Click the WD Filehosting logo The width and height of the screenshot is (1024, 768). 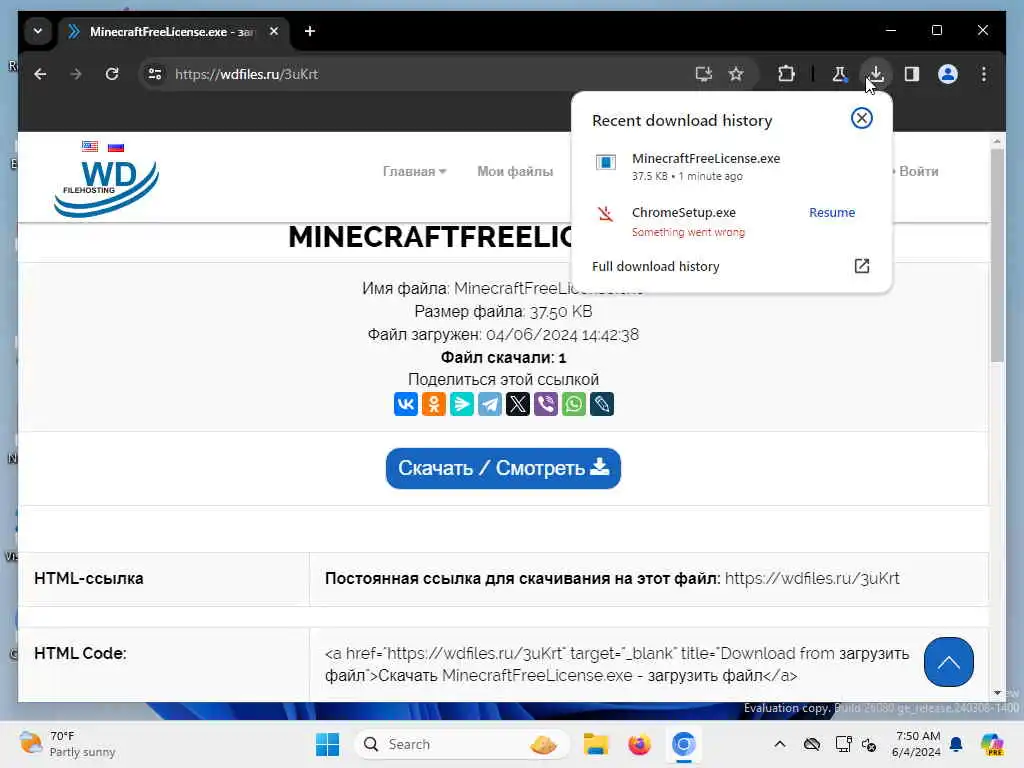106,187
